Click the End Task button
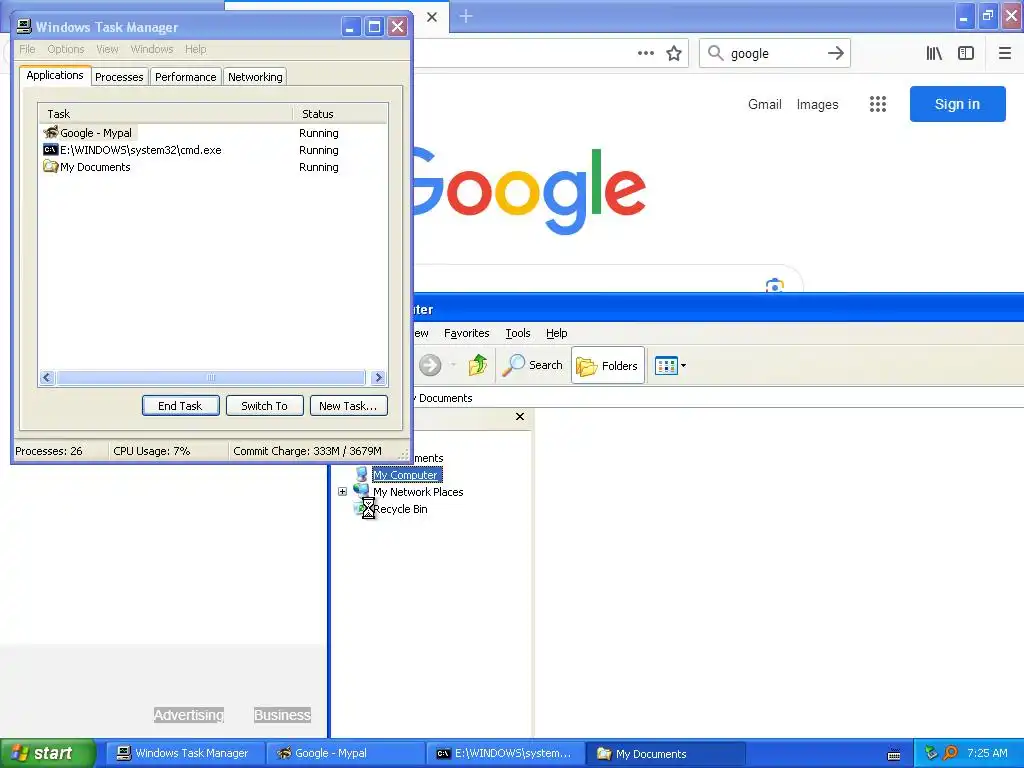The image size is (1024, 768). (x=180, y=406)
